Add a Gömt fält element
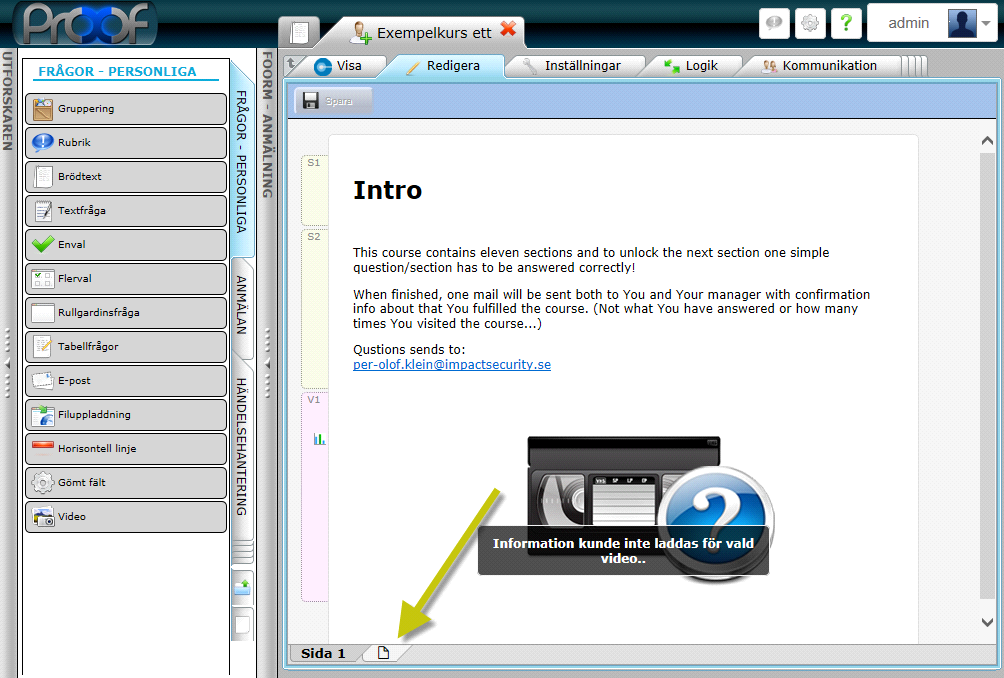1004x678 pixels. coord(126,483)
